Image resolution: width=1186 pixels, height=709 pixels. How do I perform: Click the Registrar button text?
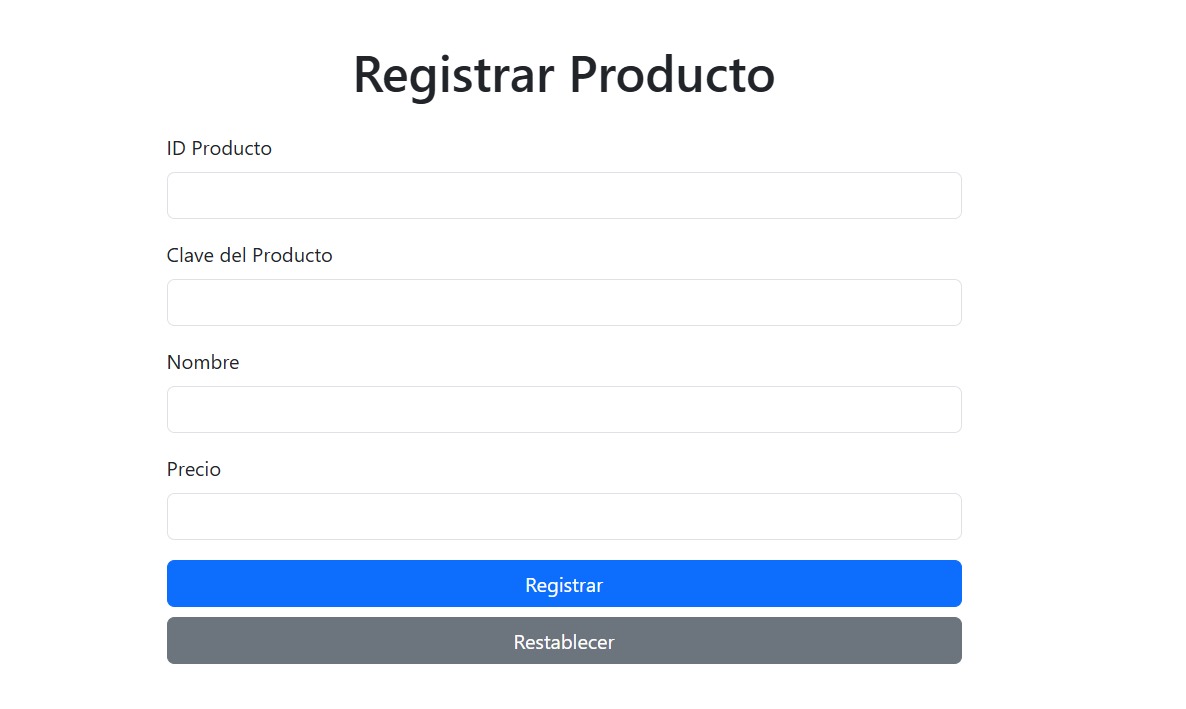tap(563, 584)
